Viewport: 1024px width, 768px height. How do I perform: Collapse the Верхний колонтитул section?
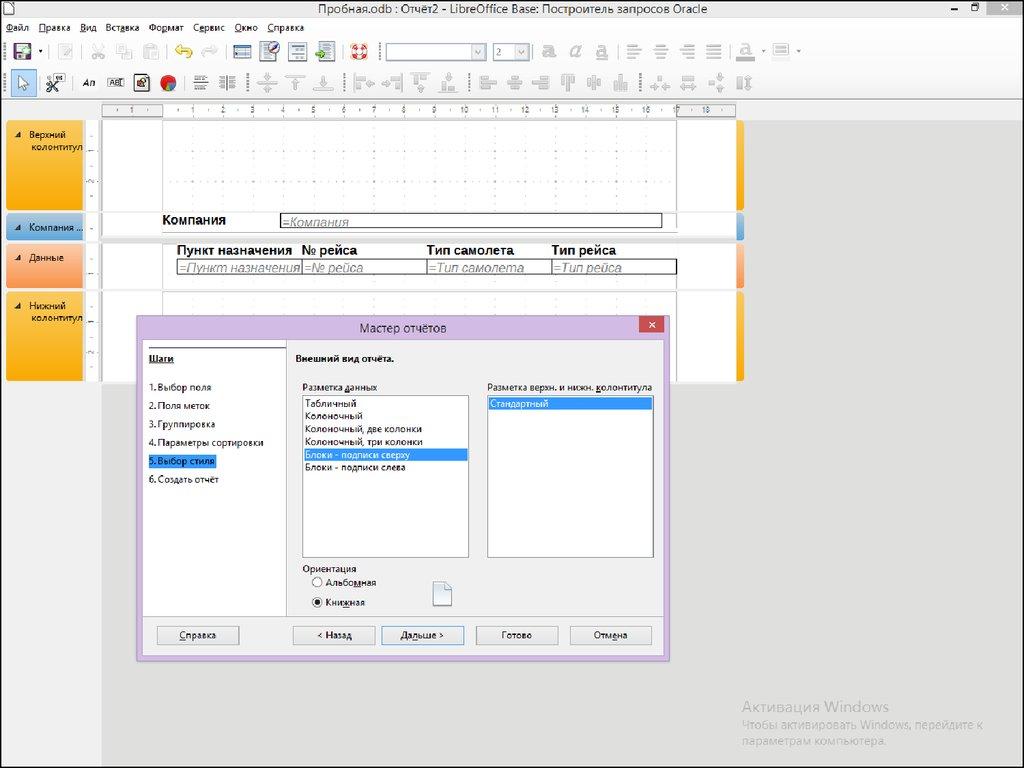pyautogui.click(x=16, y=134)
